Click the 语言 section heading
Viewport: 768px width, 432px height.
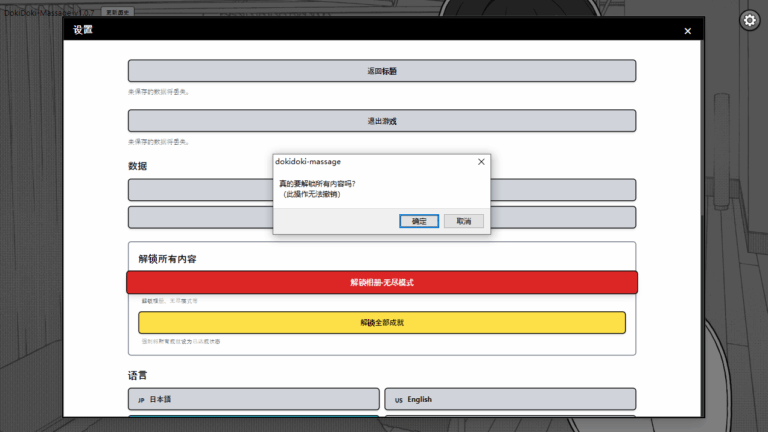pyautogui.click(x=137, y=375)
